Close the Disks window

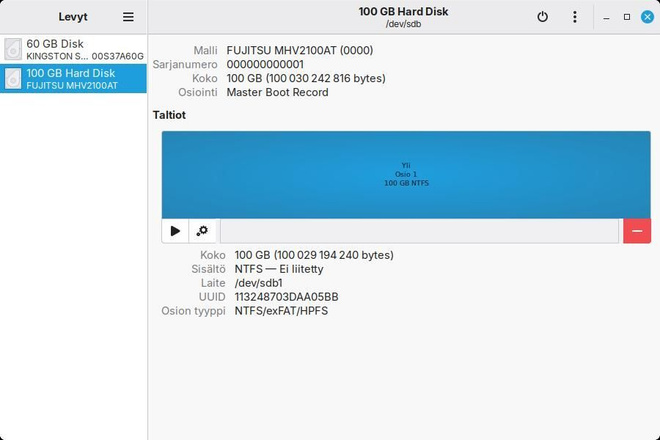point(647,17)
